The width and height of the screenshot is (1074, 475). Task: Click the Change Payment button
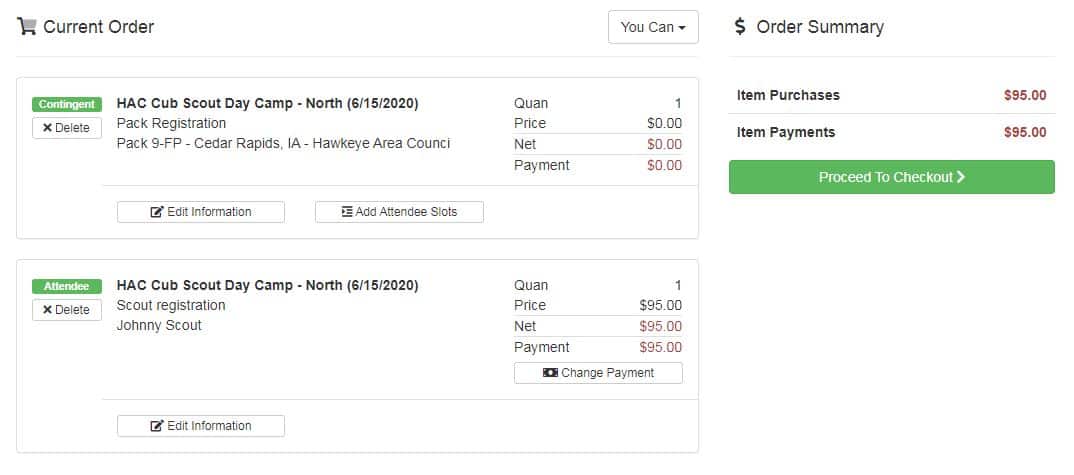coord(598,373)
